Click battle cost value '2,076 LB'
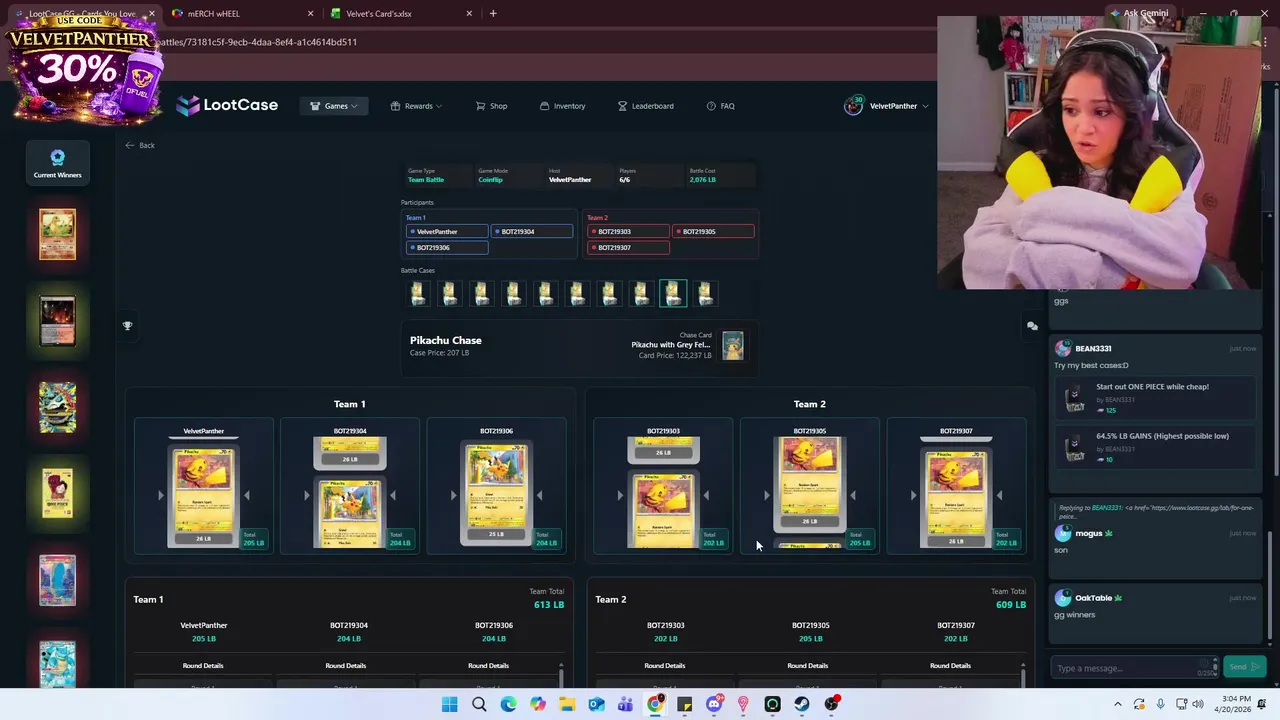This screenshot has width=1280, height=720. (703, 180)
